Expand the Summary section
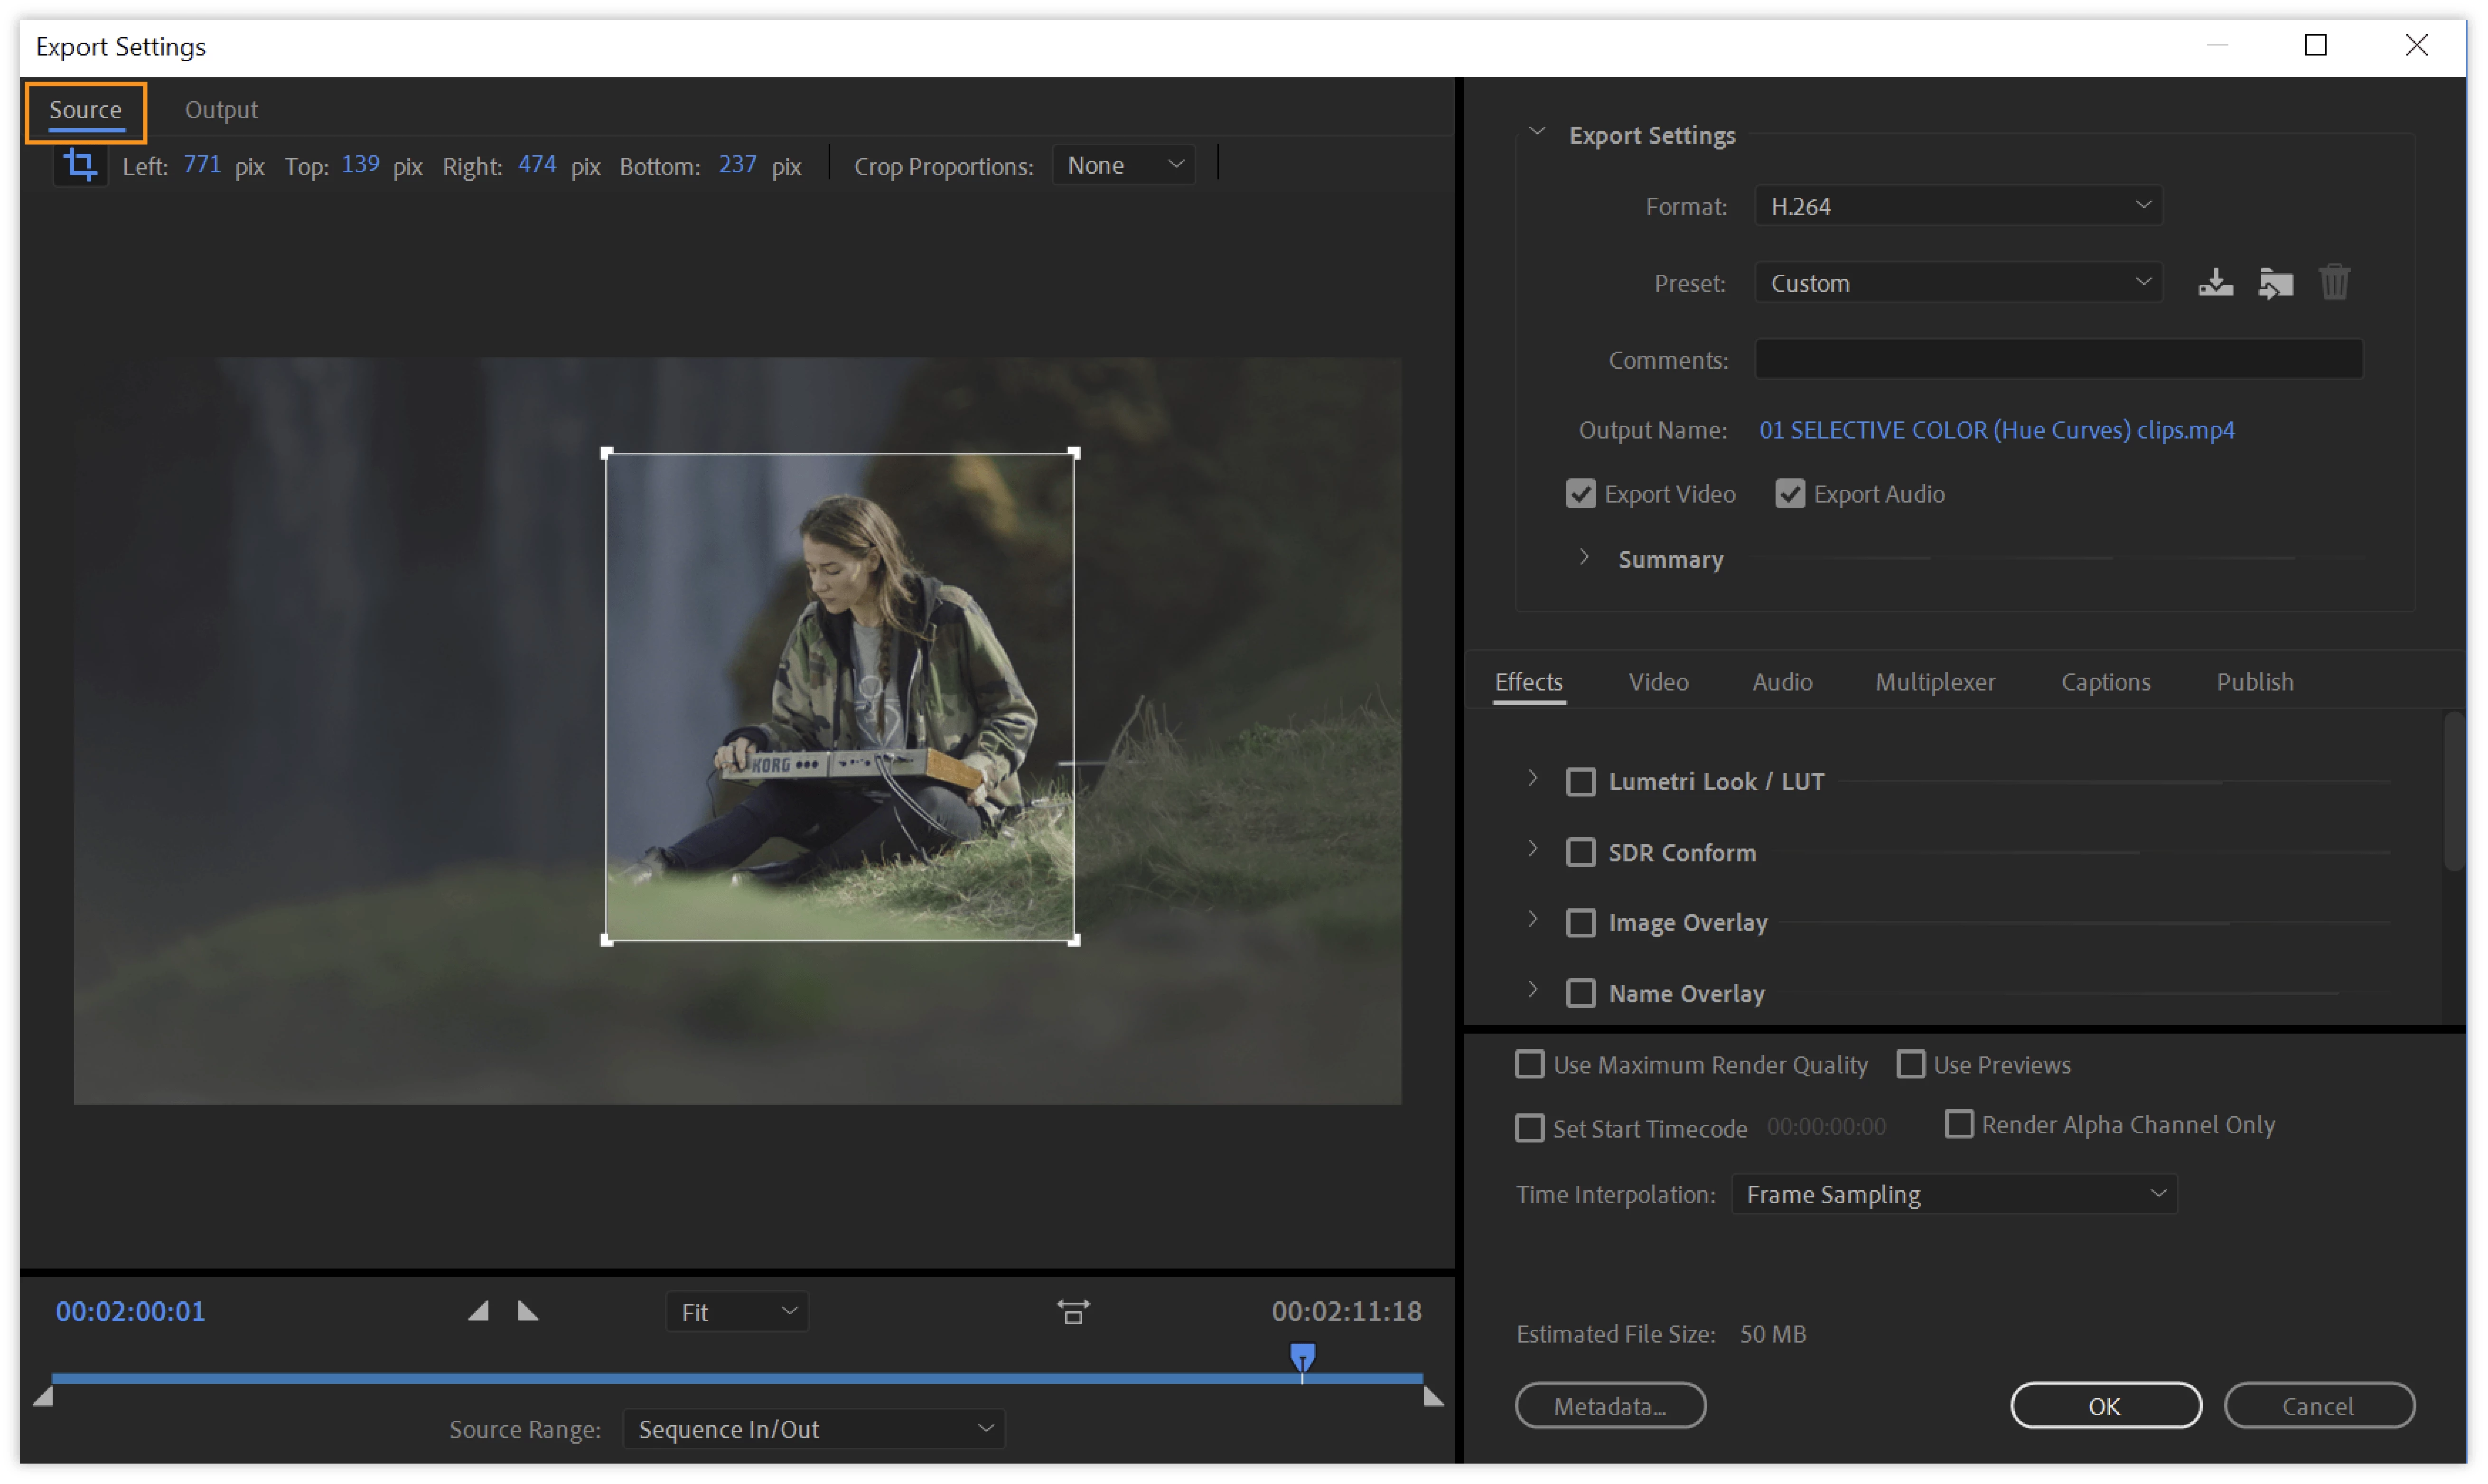The height and width of the screenshot is (1484, 2488). (x=1584, y=558)
